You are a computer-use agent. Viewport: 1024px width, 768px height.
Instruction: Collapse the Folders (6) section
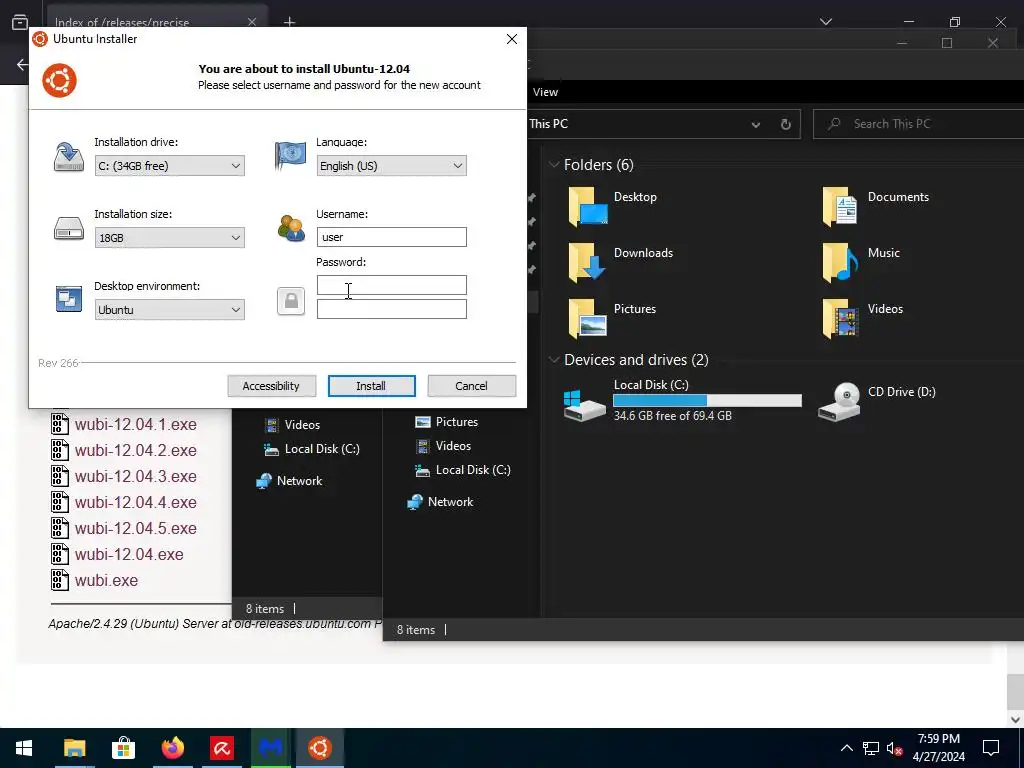click(554, 165)
